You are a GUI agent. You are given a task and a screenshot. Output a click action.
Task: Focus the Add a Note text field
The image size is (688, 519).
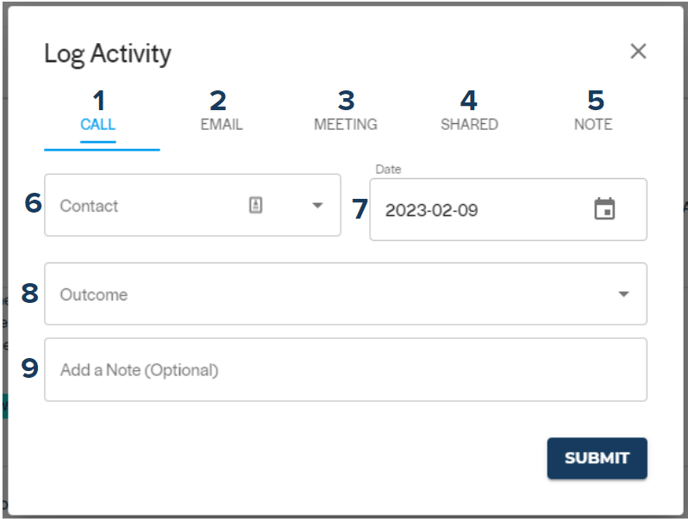point(345,369)
